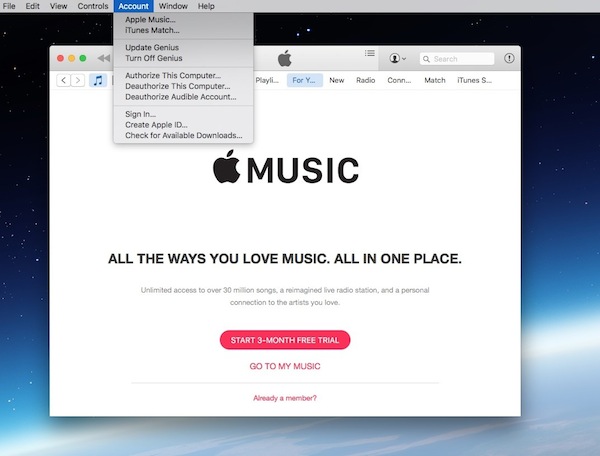The width and height of the screenshot is (600, 456).
Task: Minimize the iTunes window
Action: click(72, 58)
